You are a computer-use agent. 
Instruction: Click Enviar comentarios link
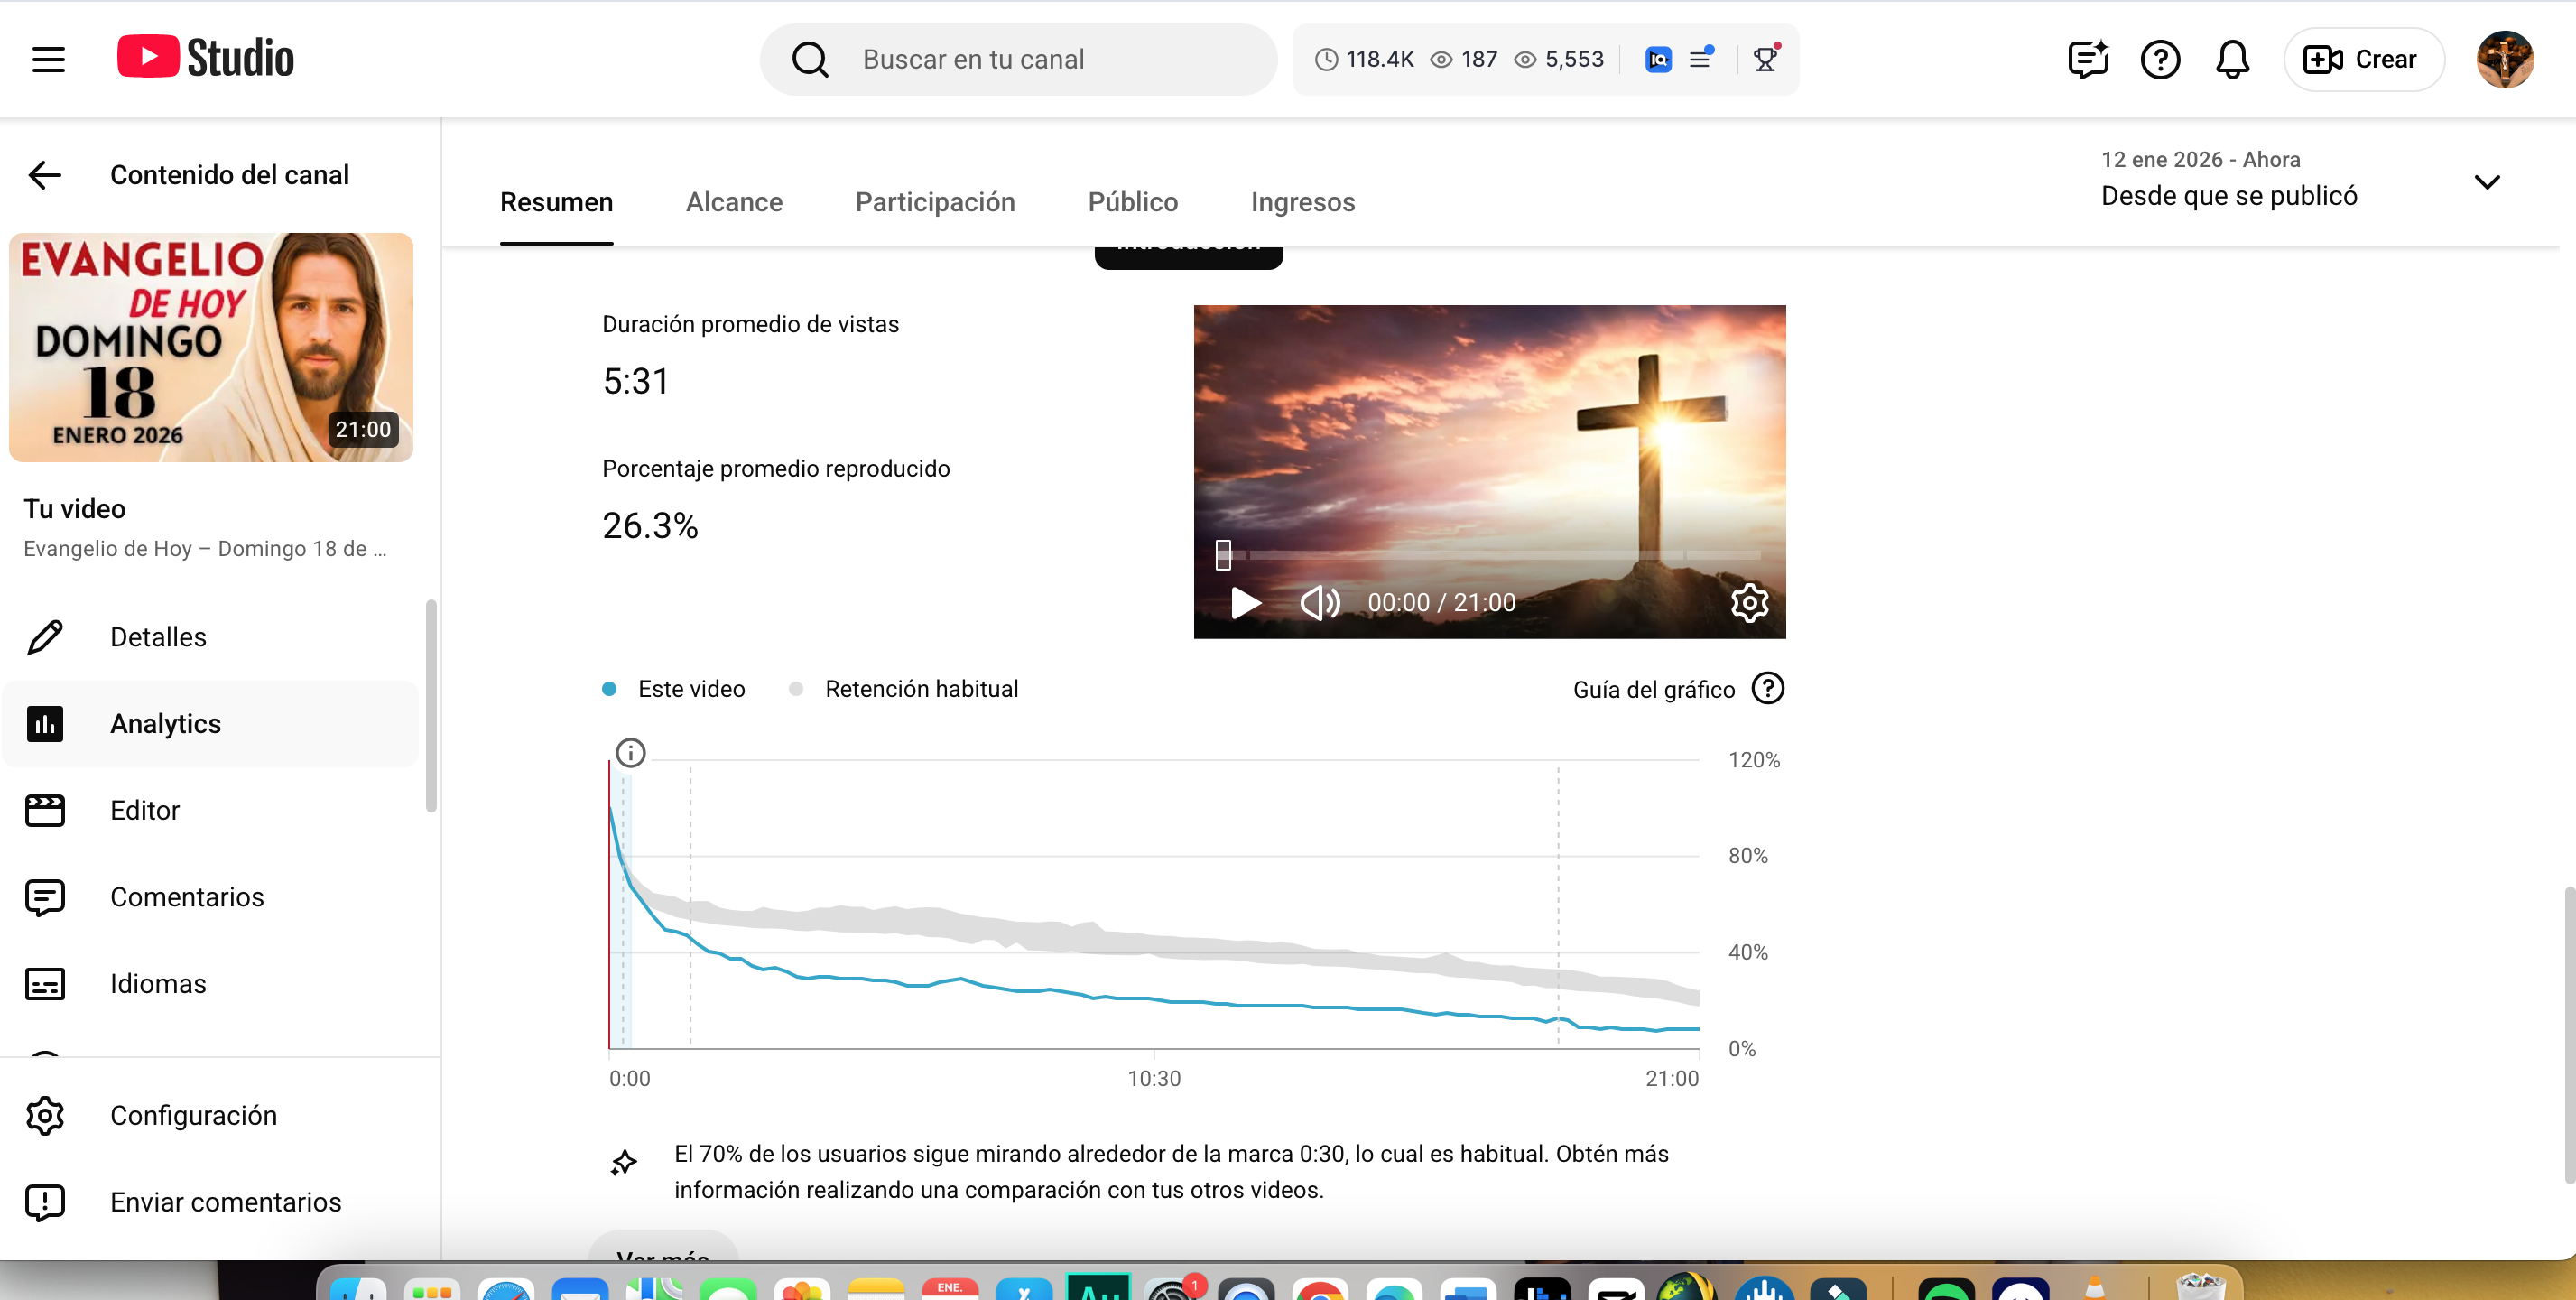coord(225,1202)
